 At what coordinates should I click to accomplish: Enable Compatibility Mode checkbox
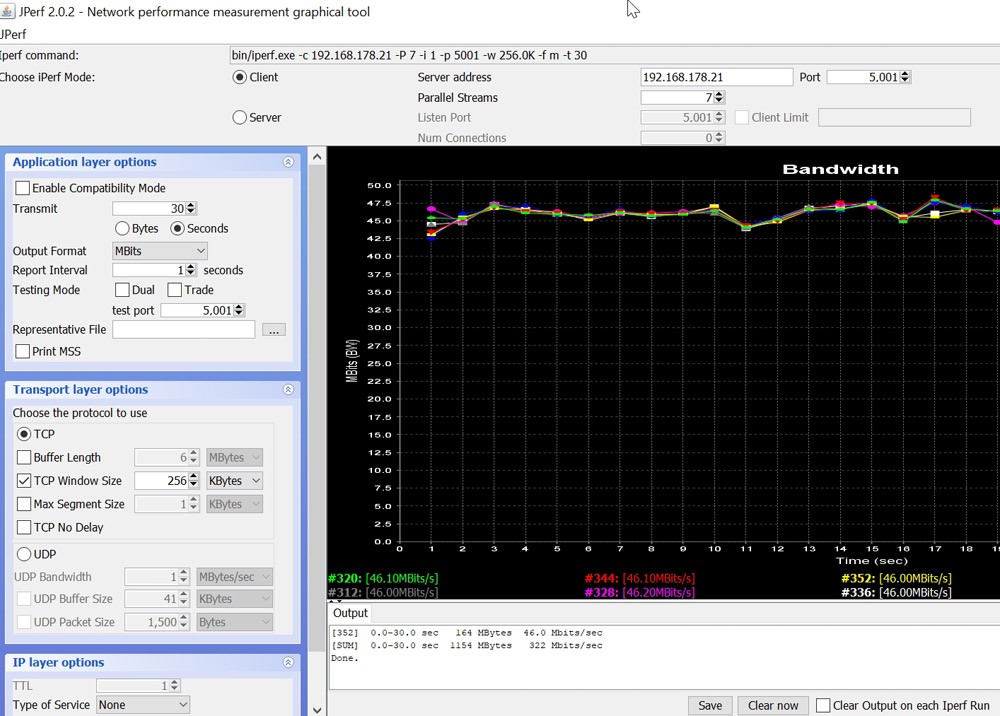[22, 188]
